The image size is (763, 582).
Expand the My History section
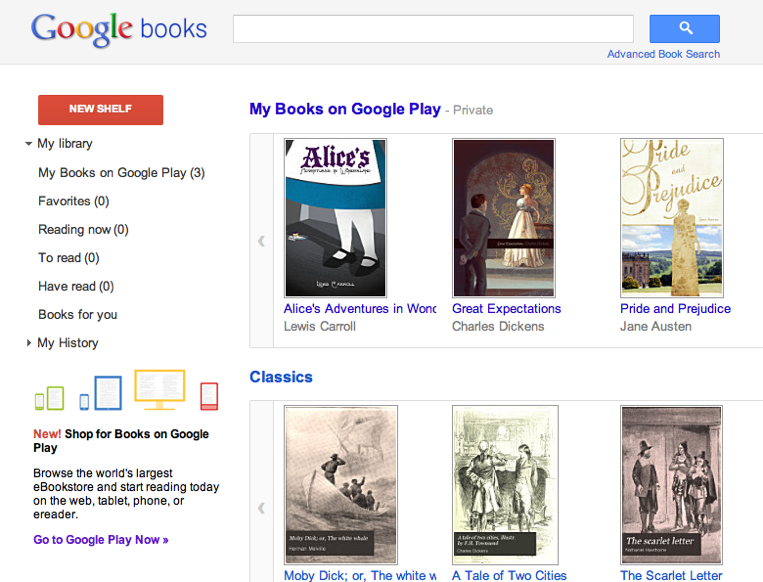(29, 343)
